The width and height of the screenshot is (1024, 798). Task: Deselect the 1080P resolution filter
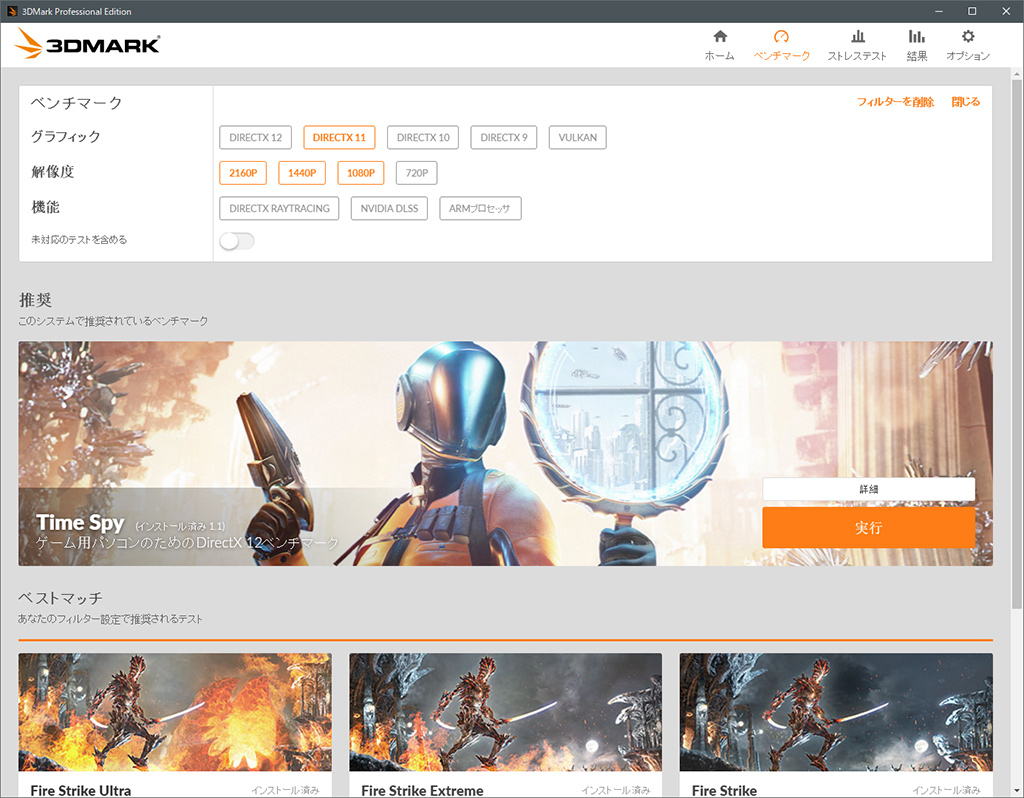coord(360,173)
